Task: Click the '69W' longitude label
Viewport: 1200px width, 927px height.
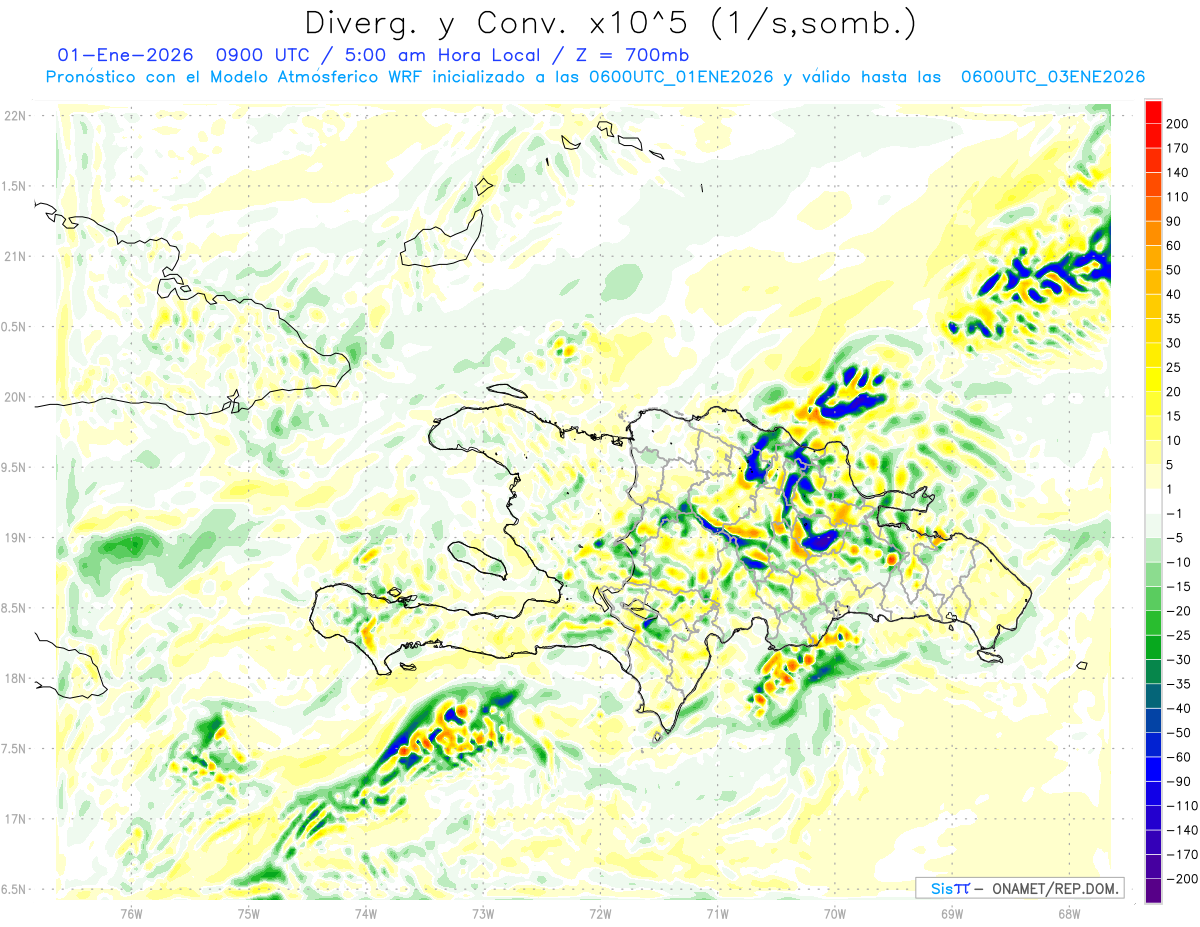Action: (x=952, y=913)
